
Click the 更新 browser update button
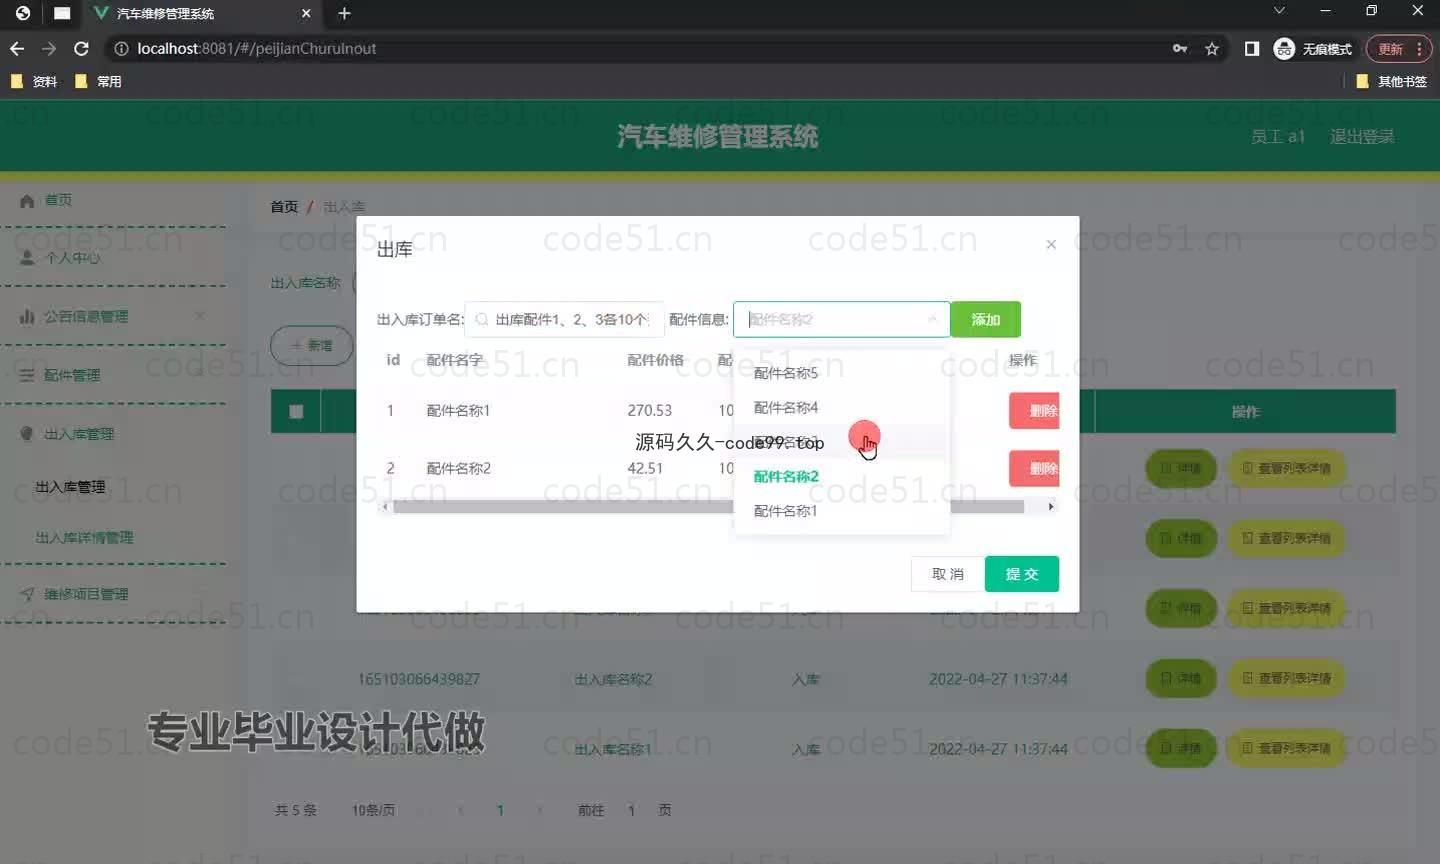[x=1399, y=48]
